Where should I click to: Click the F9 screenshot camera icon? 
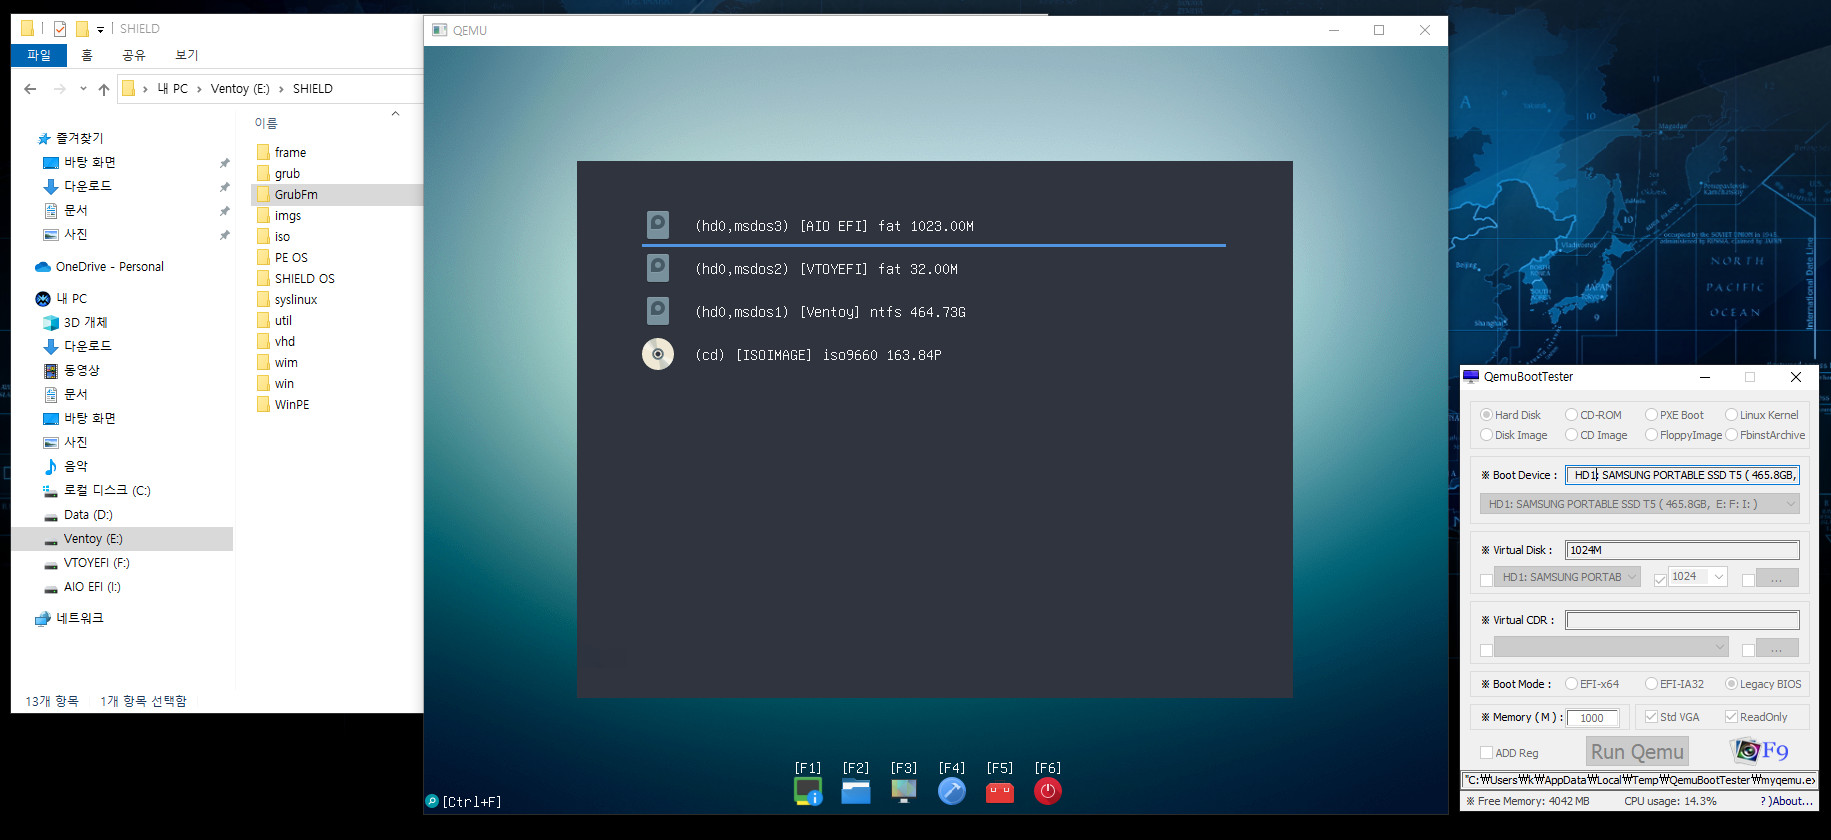pyautogui.click(x=1747, y=750)
